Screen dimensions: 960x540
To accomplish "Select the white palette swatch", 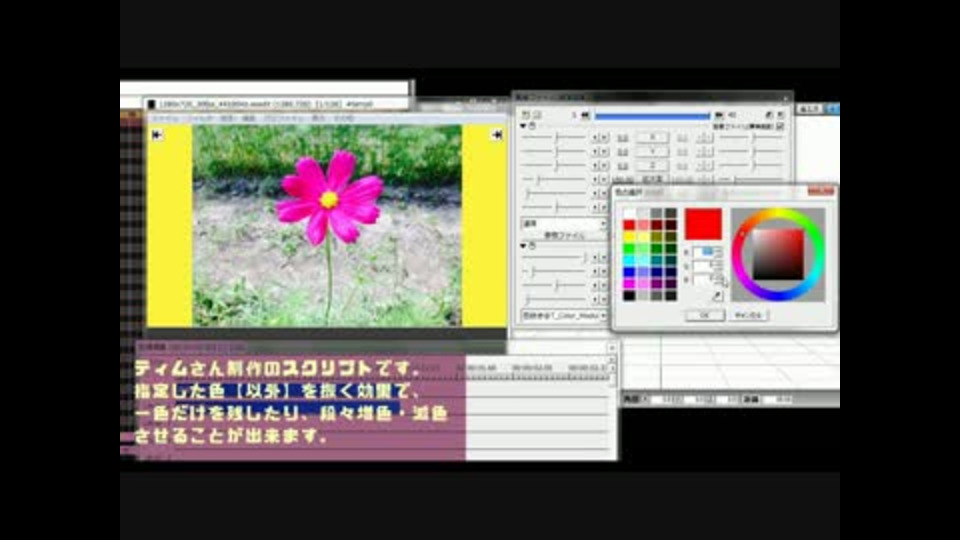I will (x=629, y=213).
